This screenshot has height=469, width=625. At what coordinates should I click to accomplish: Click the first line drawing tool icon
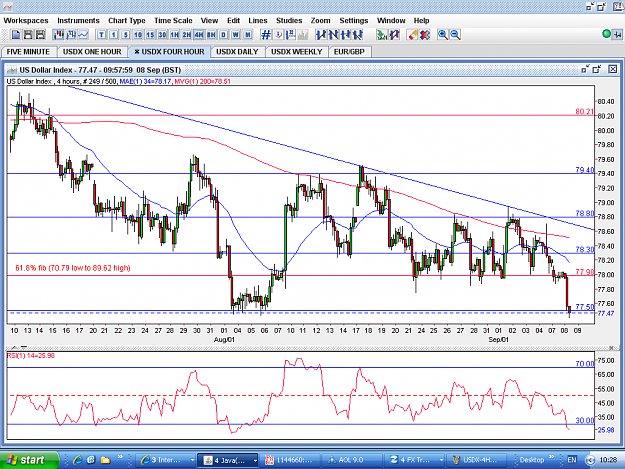(x=320, y=35)
